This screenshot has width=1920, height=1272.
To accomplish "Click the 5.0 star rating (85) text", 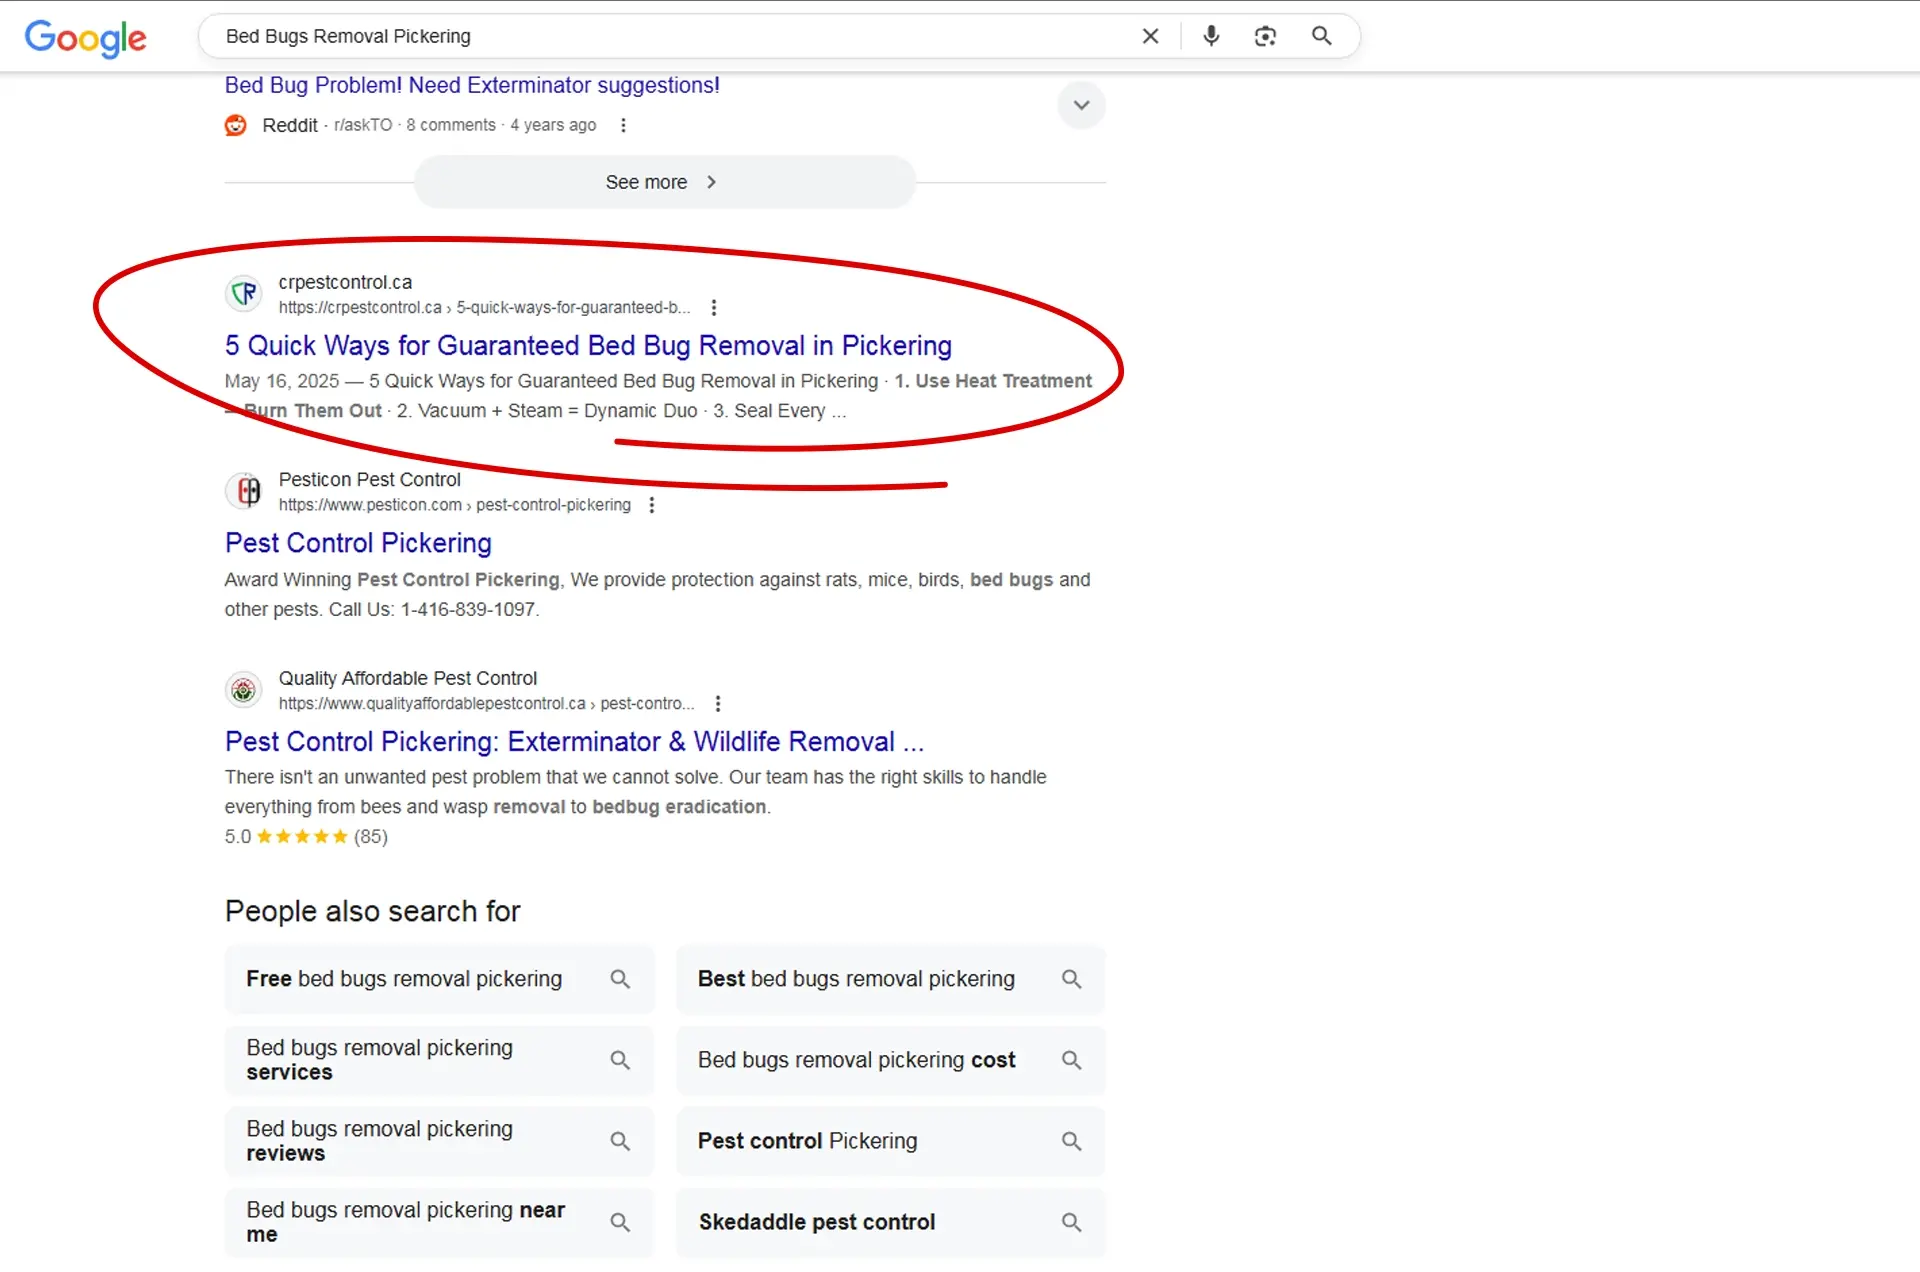I will click(306, 837).
